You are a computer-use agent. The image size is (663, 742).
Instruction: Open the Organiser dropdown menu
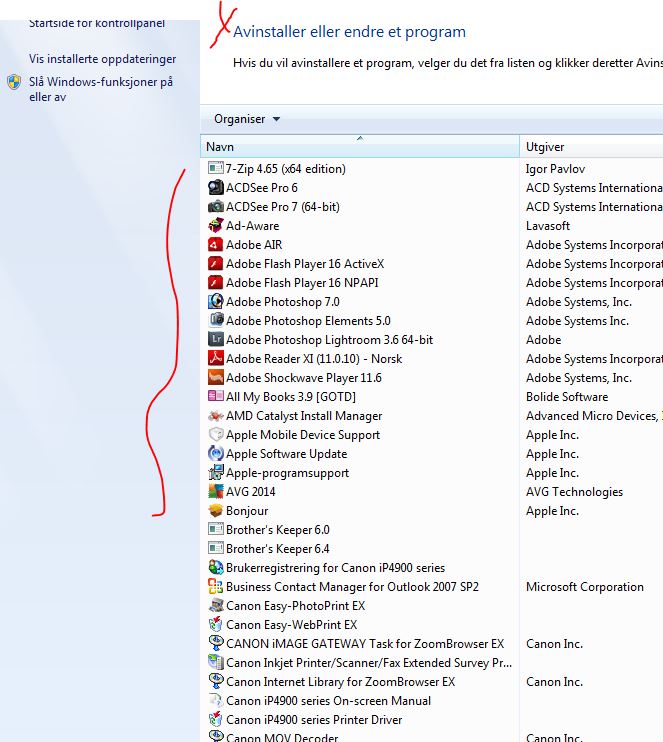coord(247,119)
